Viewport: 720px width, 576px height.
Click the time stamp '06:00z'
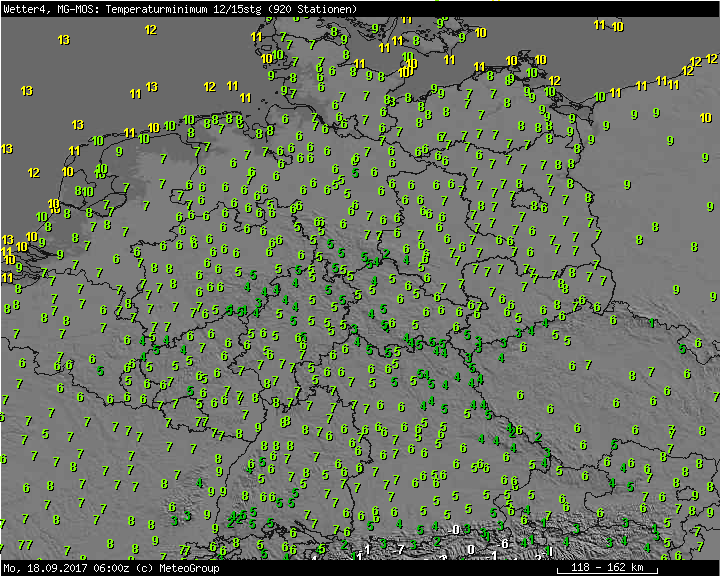[112, 568]
